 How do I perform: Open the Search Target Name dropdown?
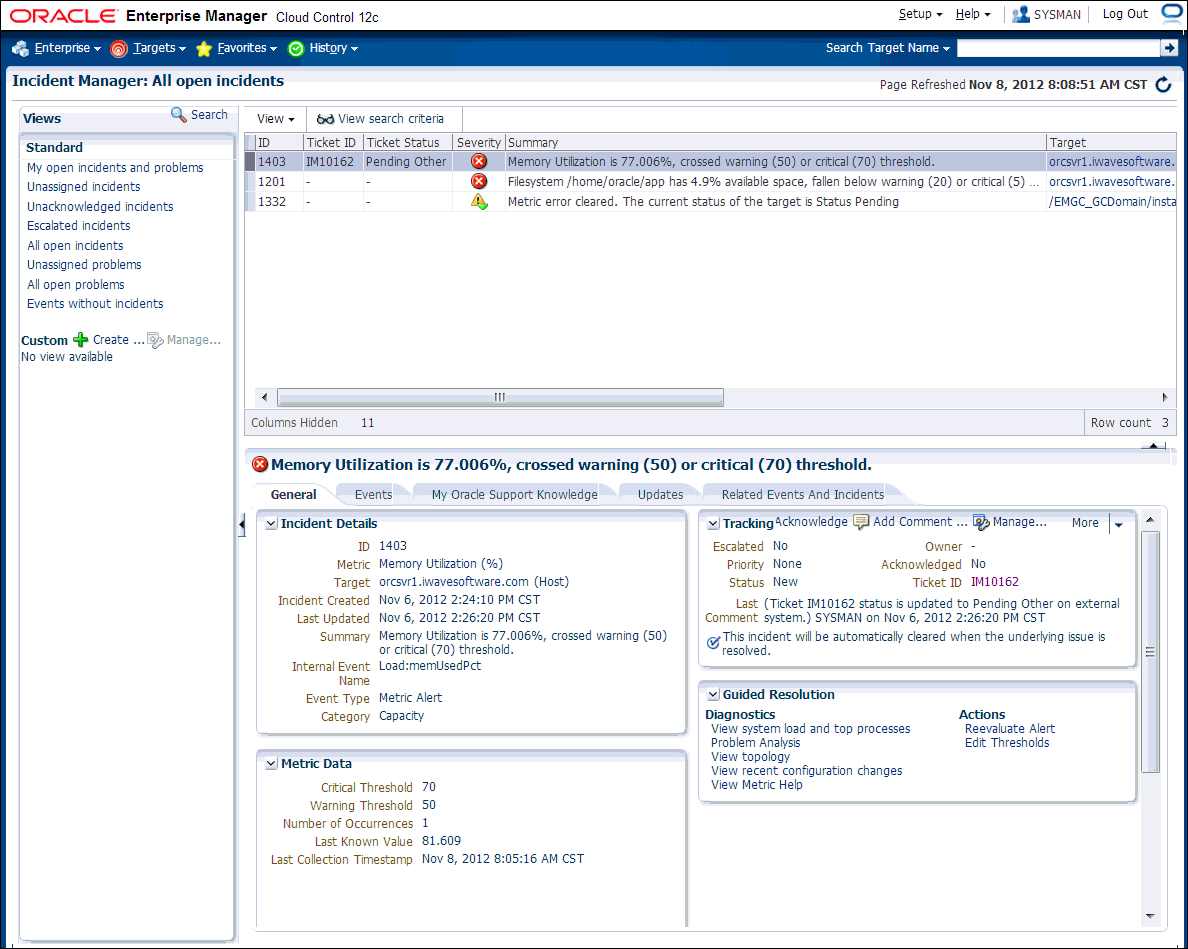click(x=888, y=48)
